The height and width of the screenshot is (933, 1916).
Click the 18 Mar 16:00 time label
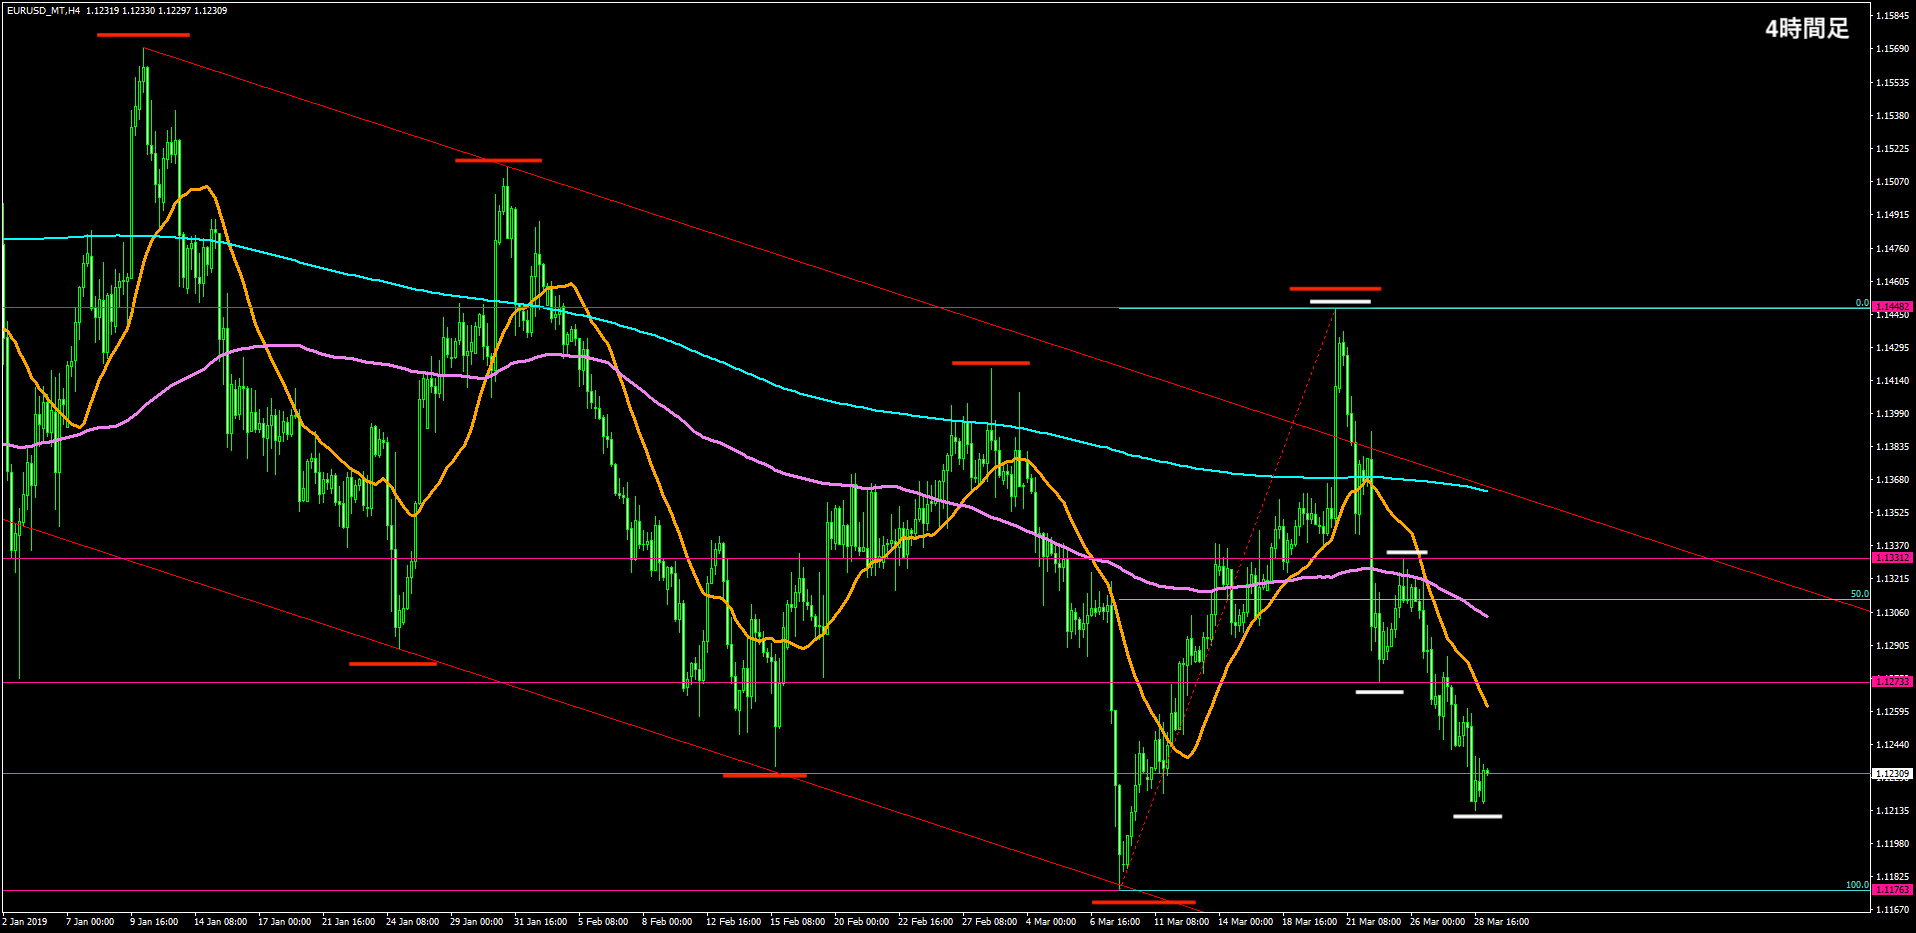point(1309,922)
